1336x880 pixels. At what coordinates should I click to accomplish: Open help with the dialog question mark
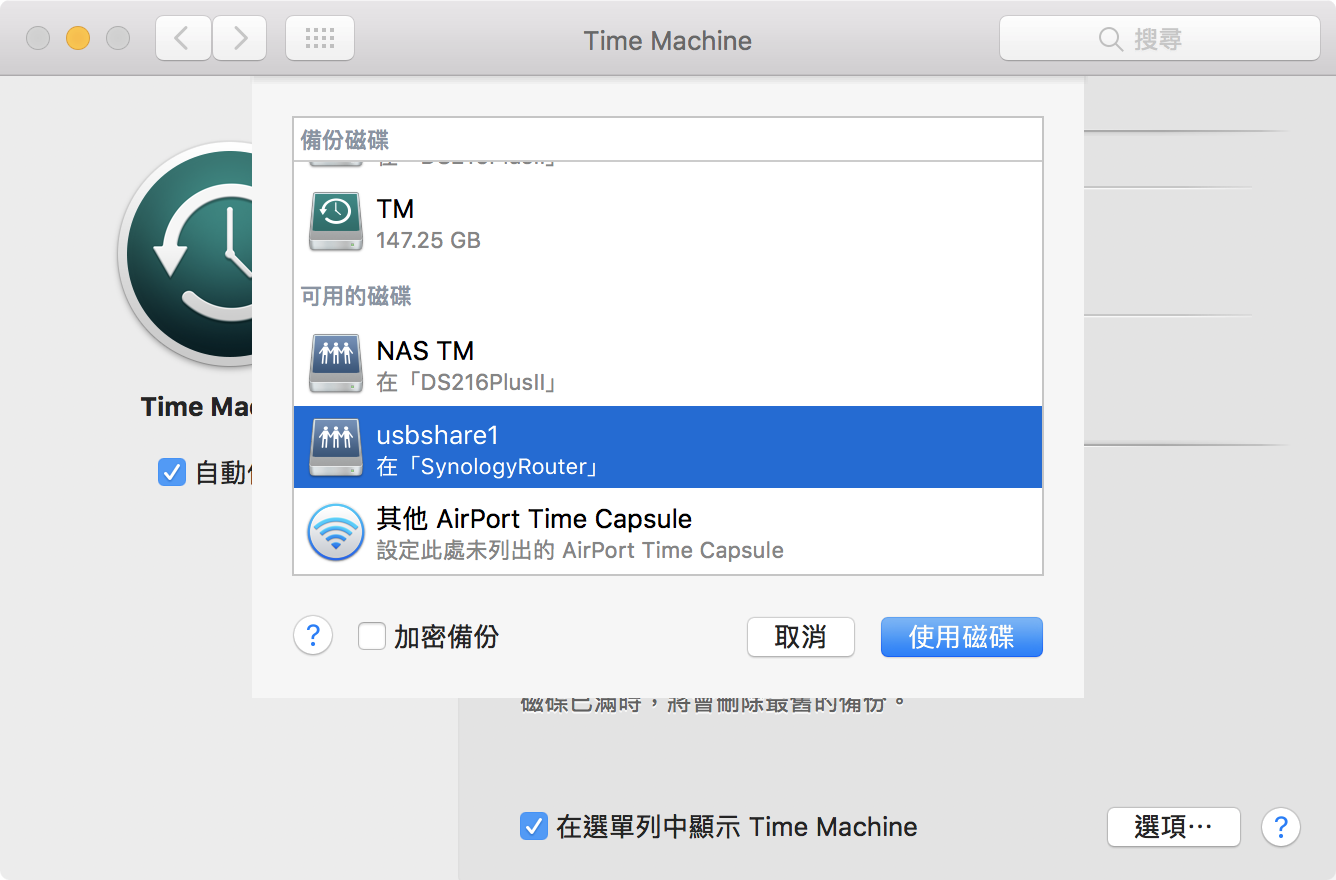pyautogui.click(x=313, y=636)
